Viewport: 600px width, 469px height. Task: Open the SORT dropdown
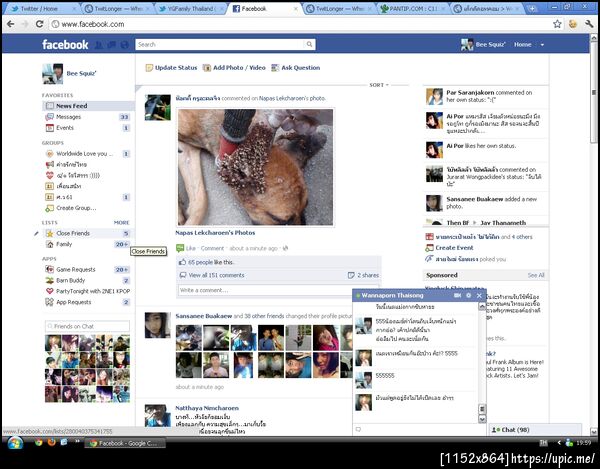point(379,85)
